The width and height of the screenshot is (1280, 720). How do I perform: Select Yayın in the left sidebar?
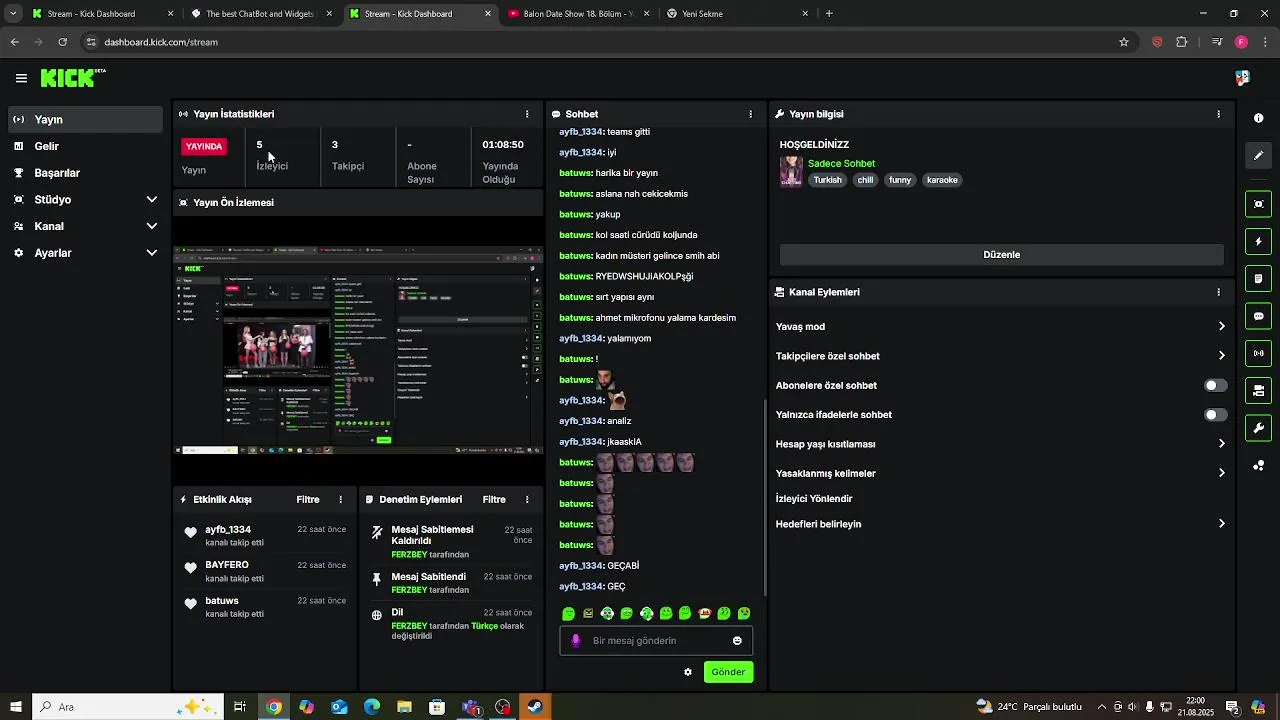[x=85, y=119]
